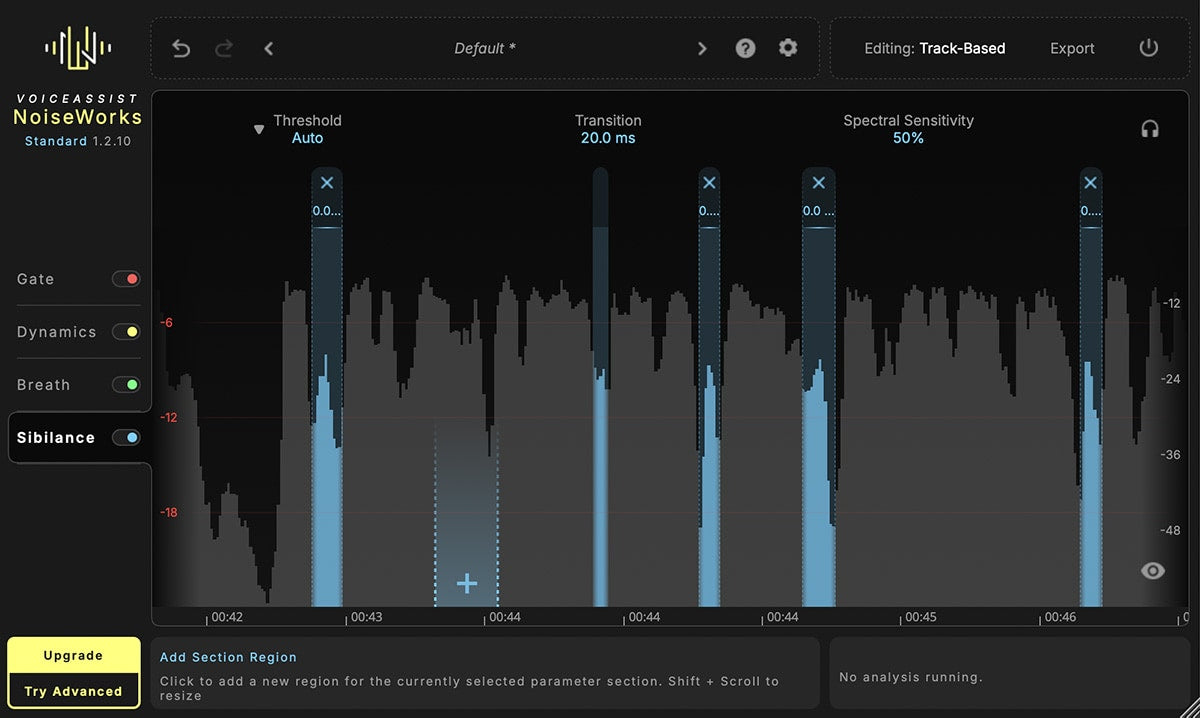
Task: Open the help question mark icon
Action: click(745, 48)
